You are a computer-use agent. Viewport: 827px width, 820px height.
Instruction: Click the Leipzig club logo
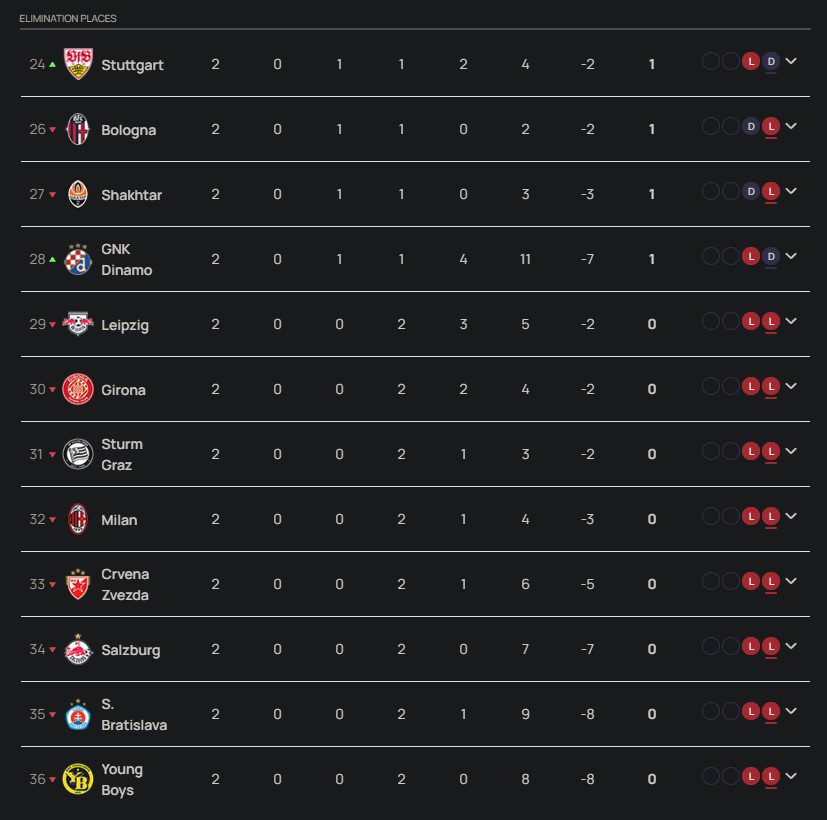78,324
